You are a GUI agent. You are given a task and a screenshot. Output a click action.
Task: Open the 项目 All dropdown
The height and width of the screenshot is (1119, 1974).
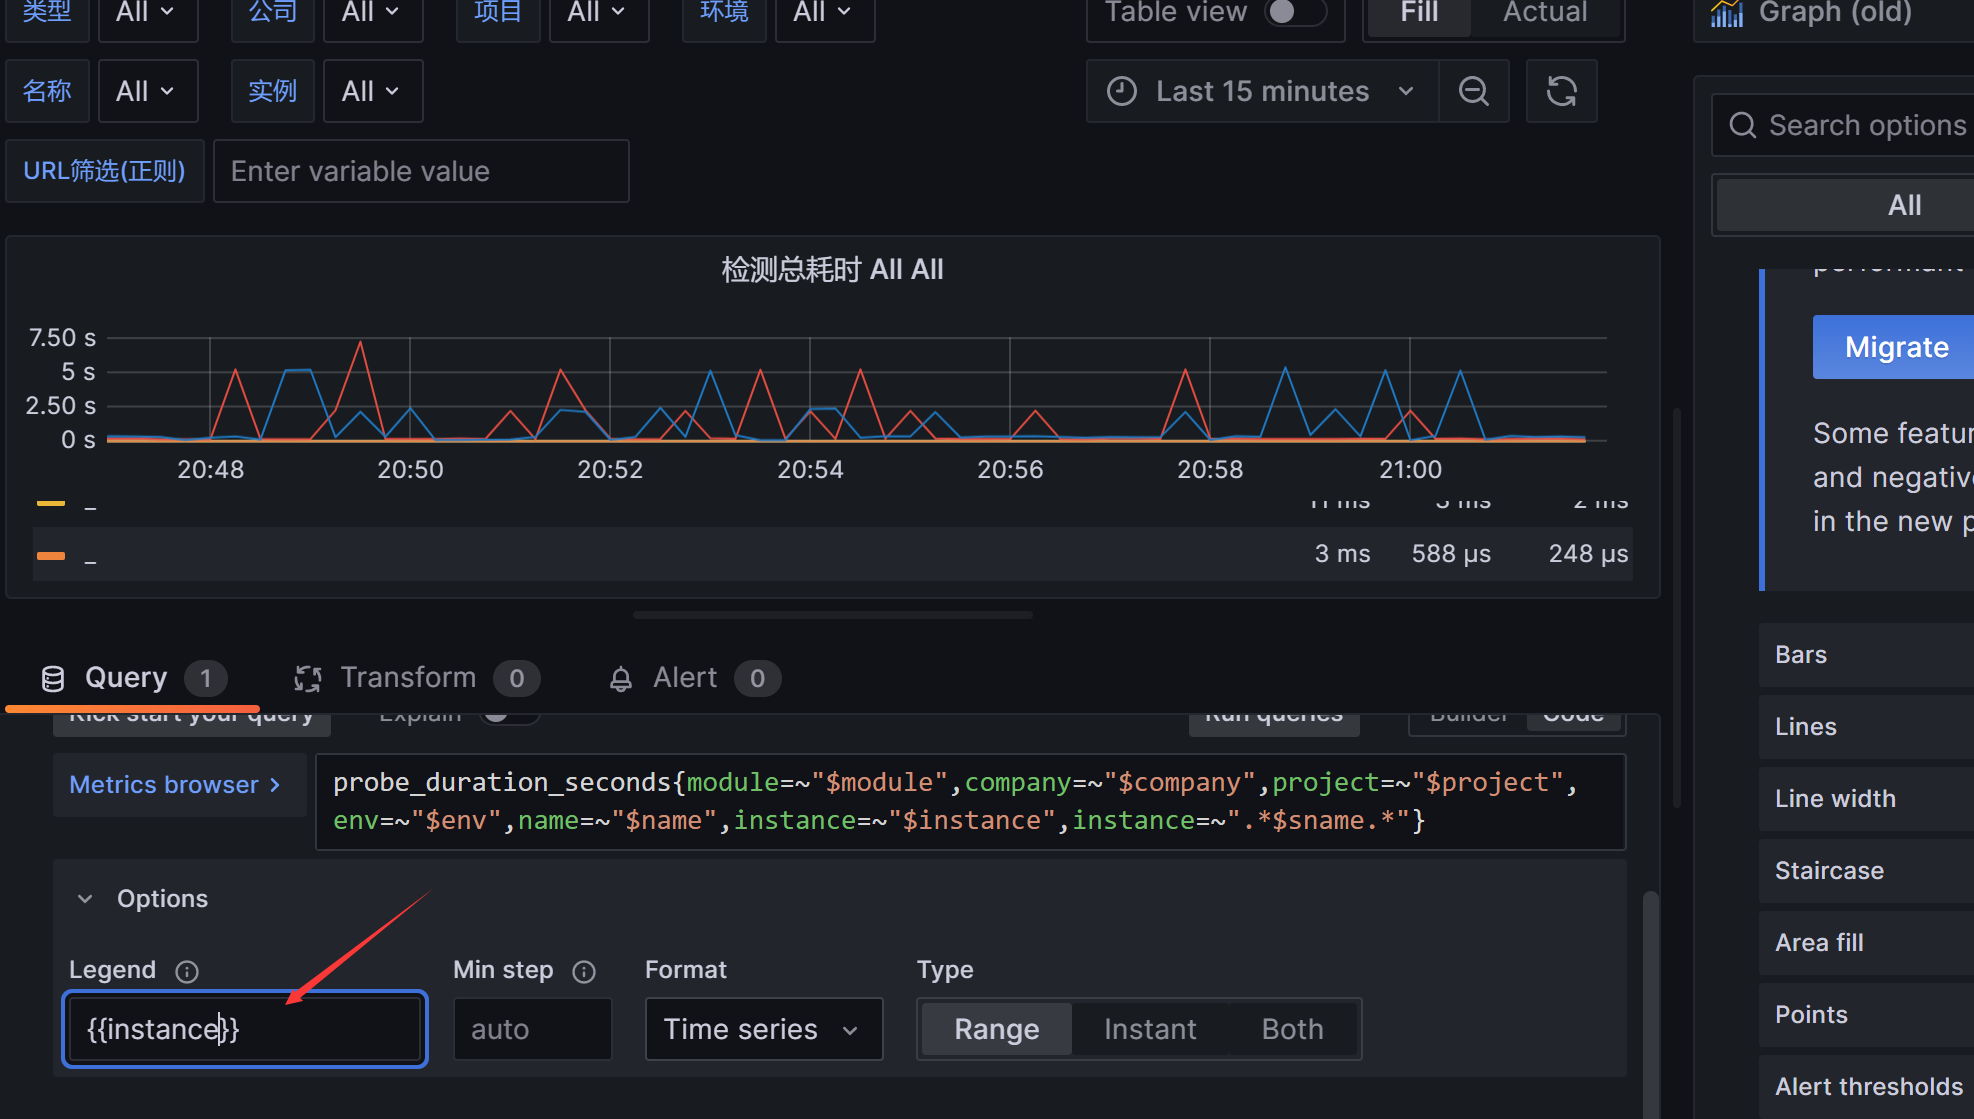(598, 13)
